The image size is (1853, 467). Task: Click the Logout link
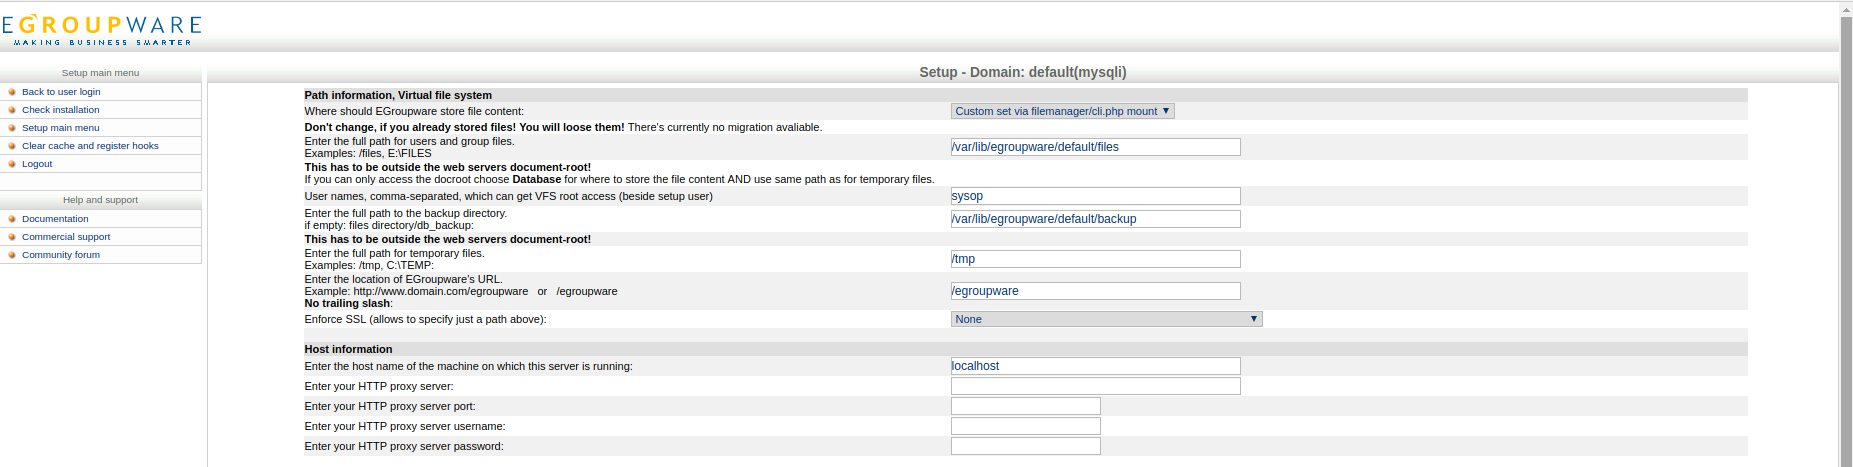click(x=37, y=164)
